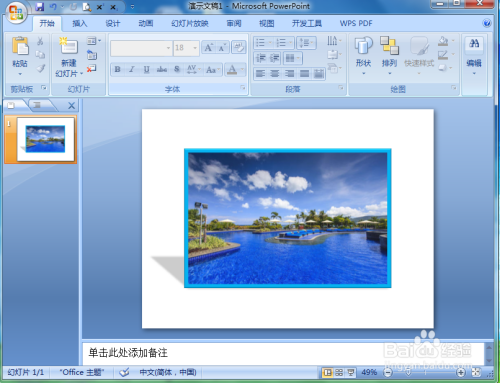The height and width of the screenshot is (383, 500).
Task: Distribute text evenly with the last alignment icon
Action: (x=319, y=74)
